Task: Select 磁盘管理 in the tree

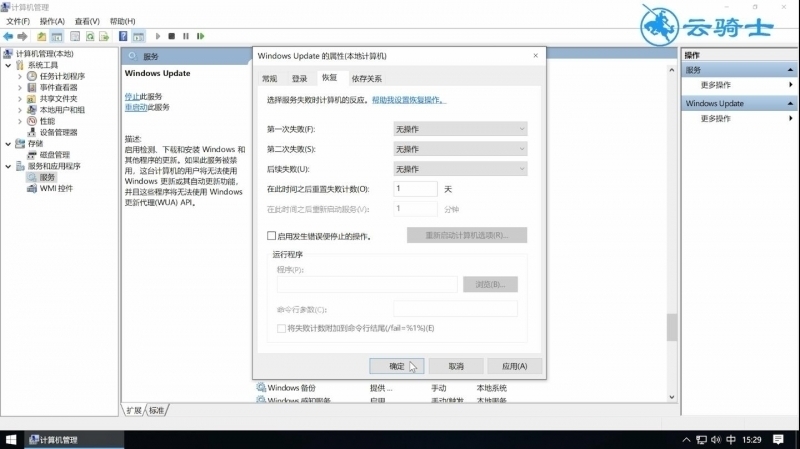Action: click(55, 155)
